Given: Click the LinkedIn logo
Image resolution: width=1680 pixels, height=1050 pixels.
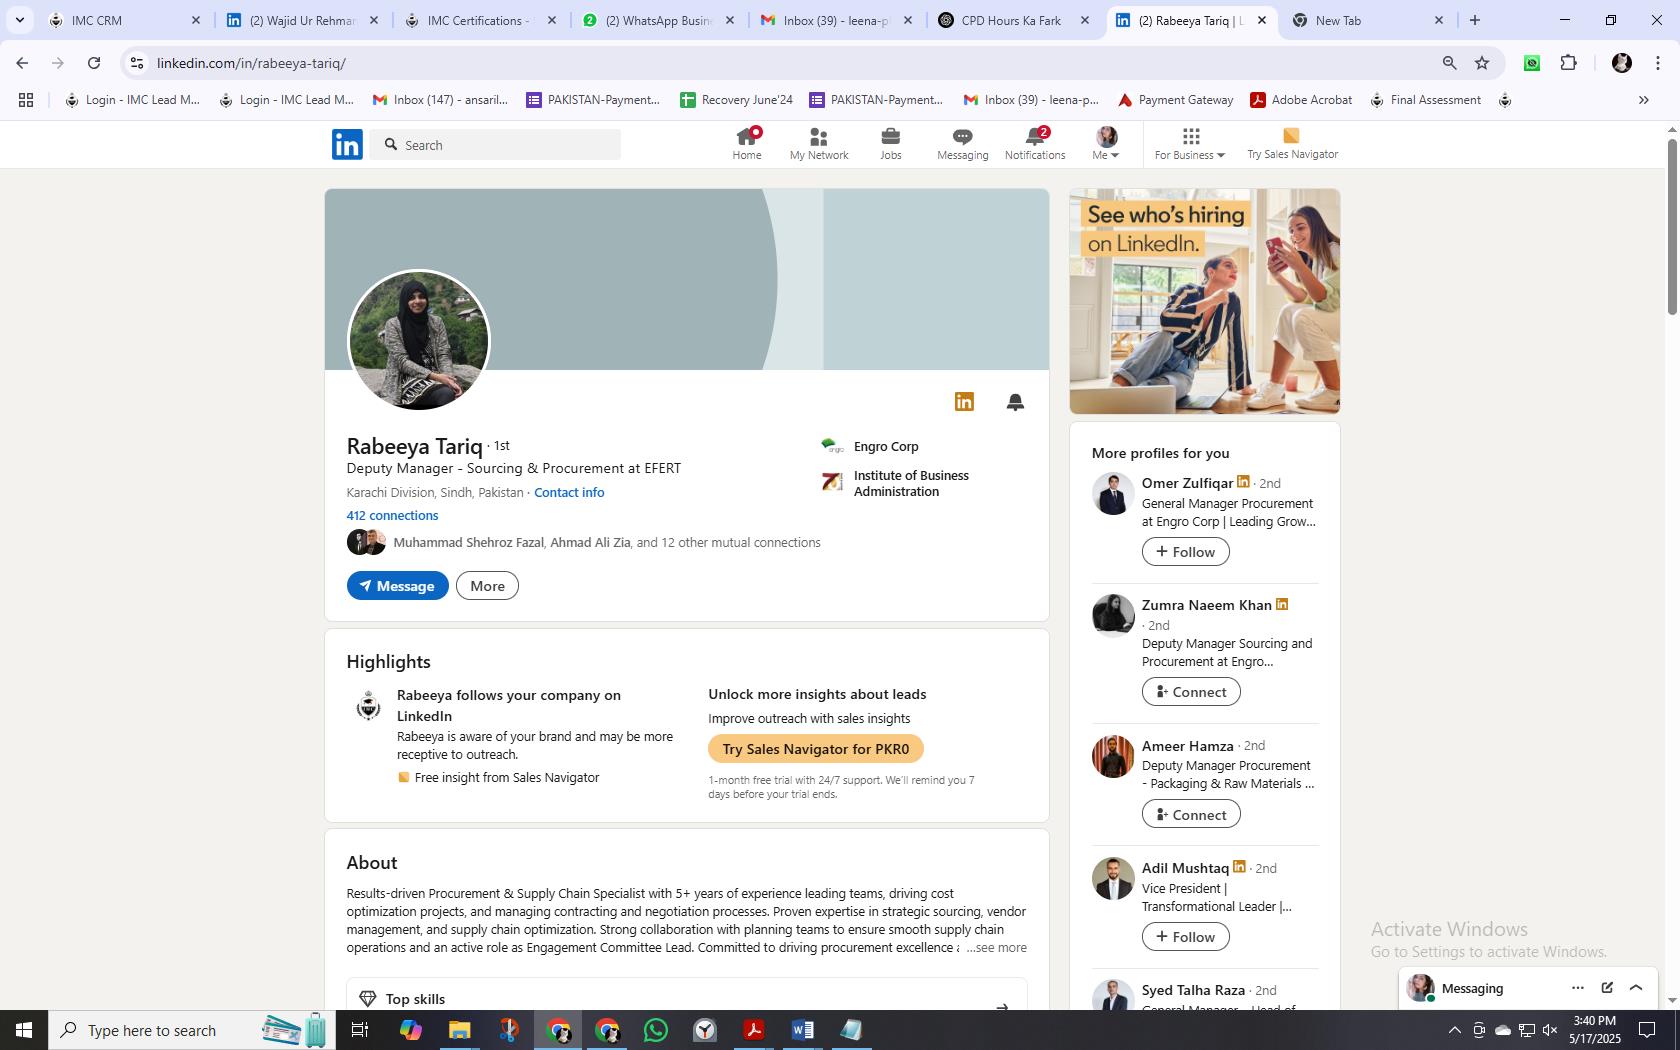Looking at the screenshot, I should coord(347,145).
